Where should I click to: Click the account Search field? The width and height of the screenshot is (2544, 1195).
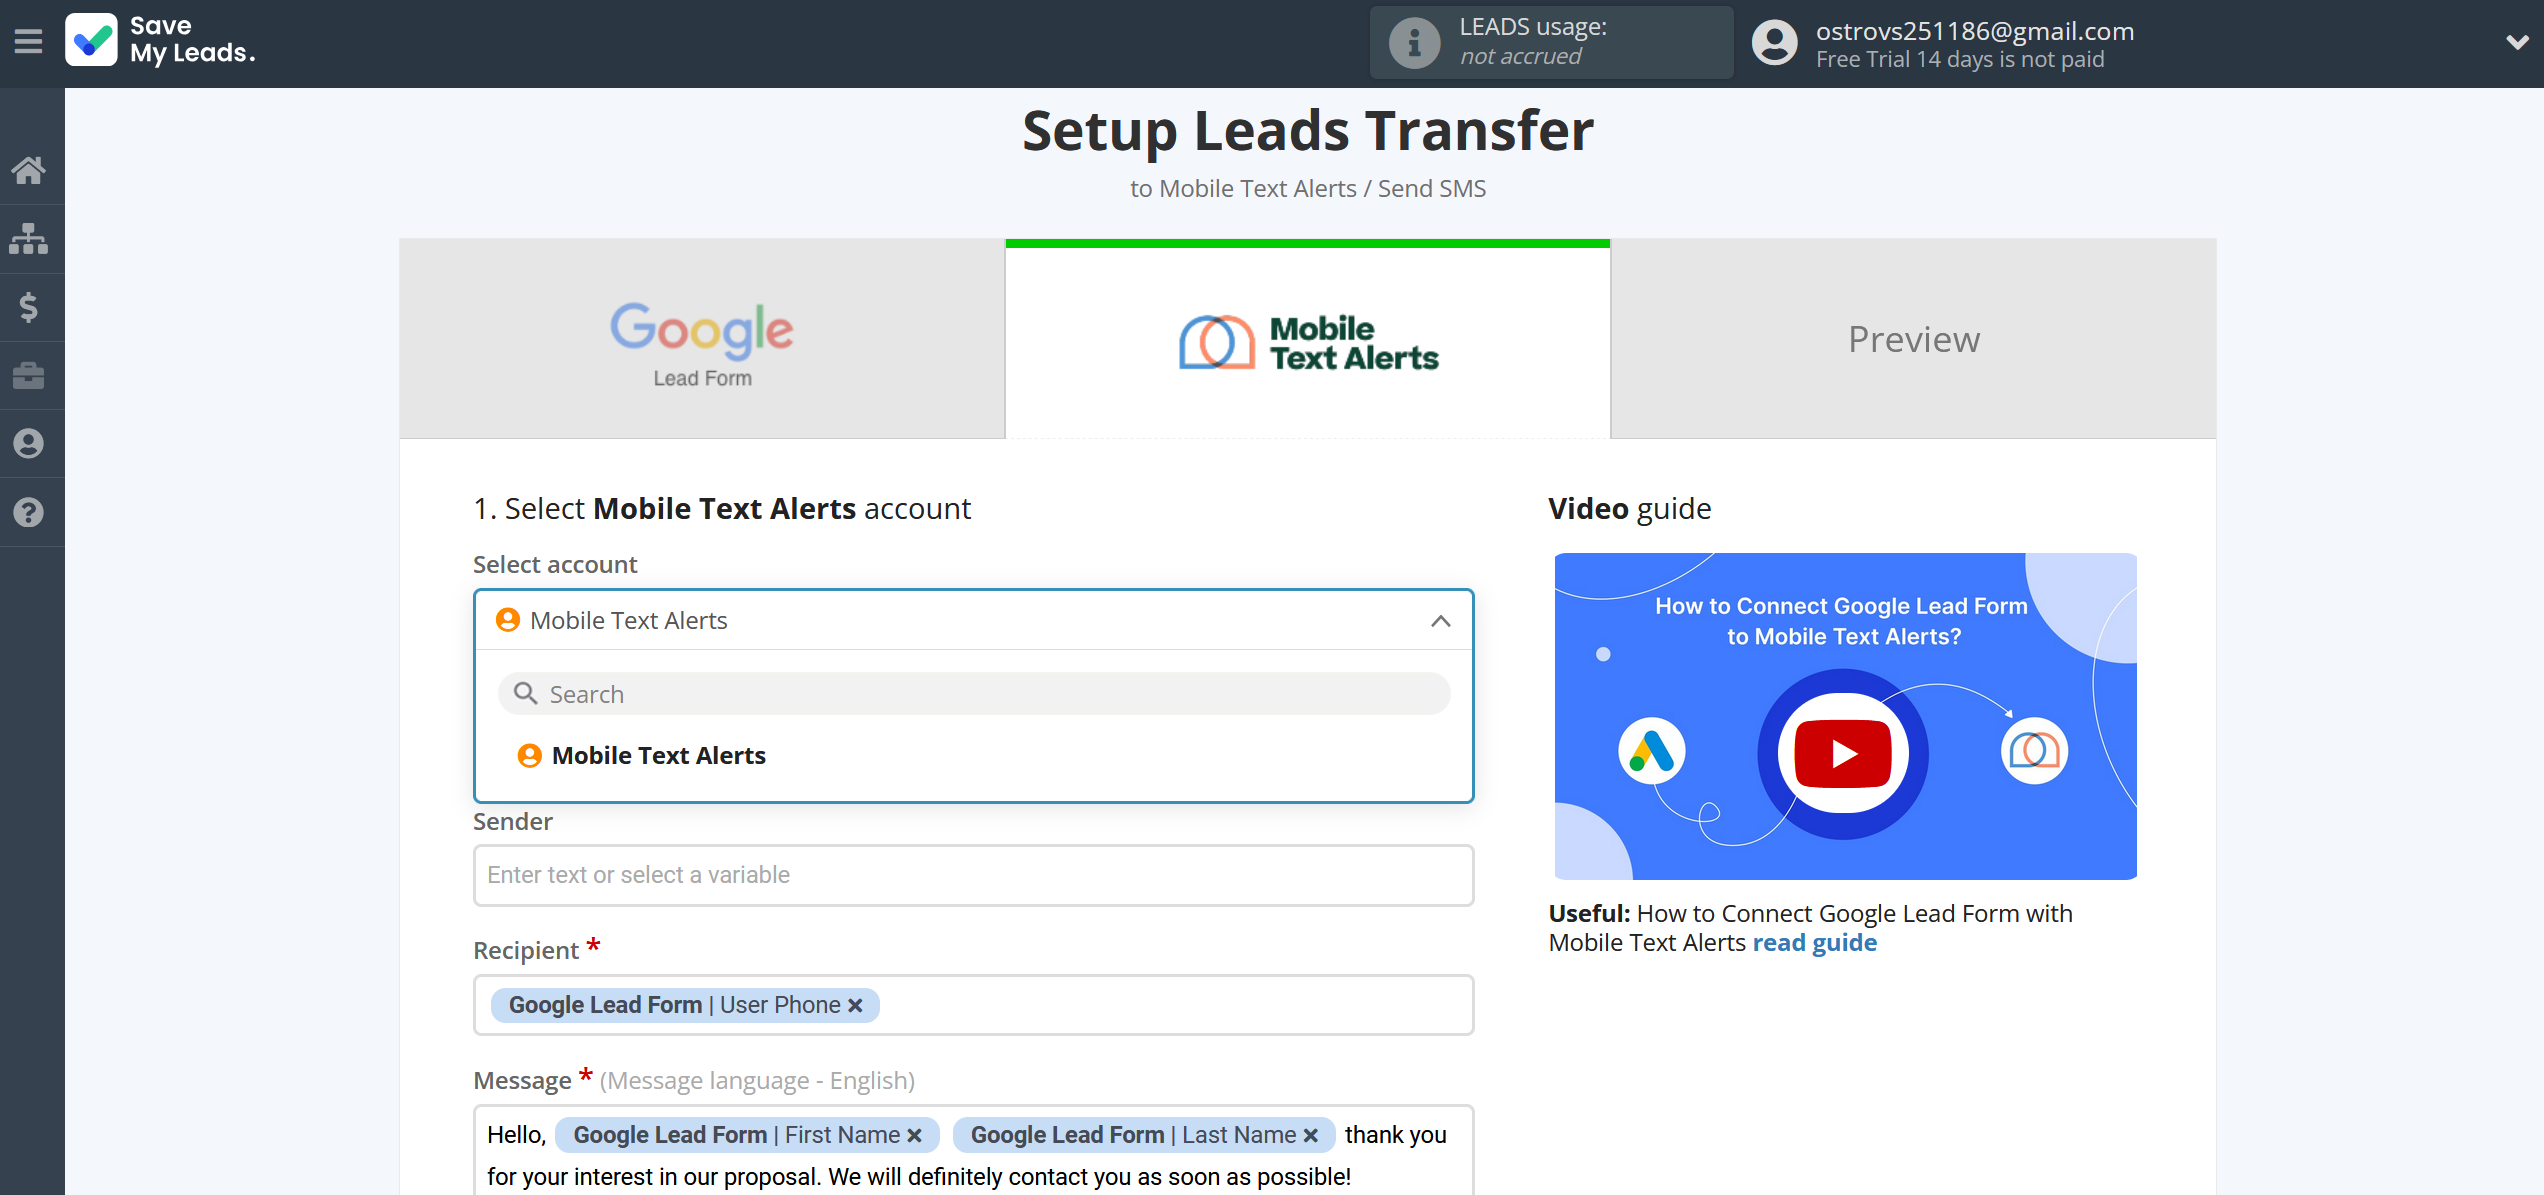coord(974,694)
